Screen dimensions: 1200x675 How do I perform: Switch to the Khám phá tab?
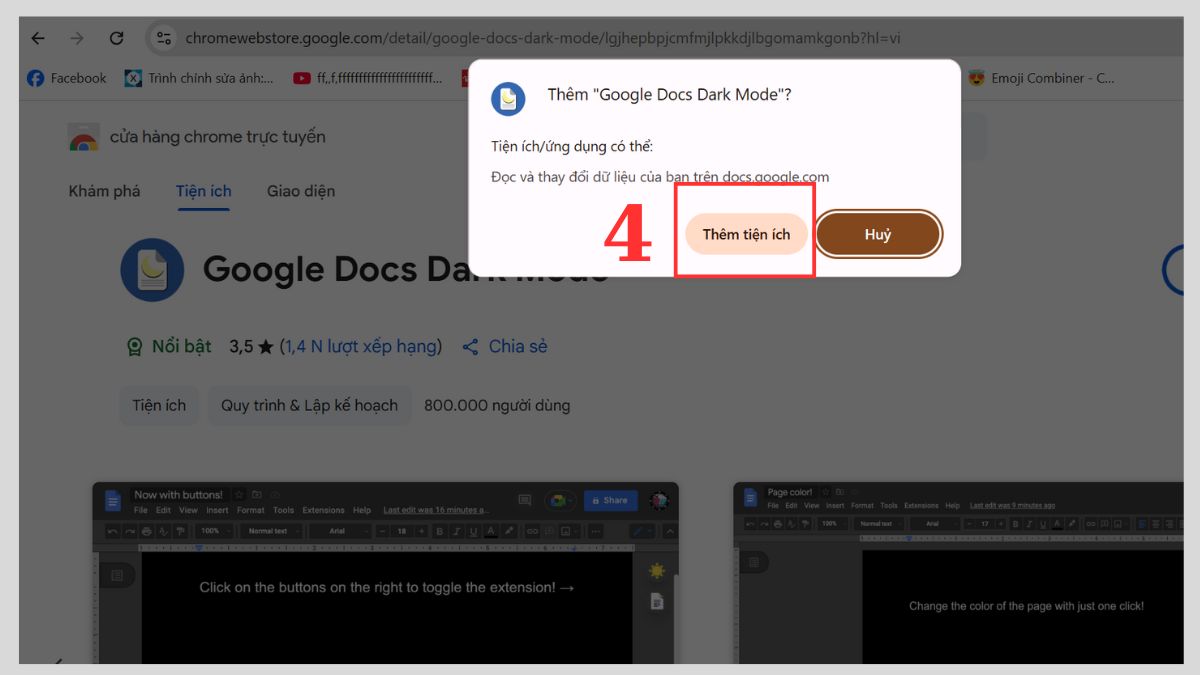point(104,190)
